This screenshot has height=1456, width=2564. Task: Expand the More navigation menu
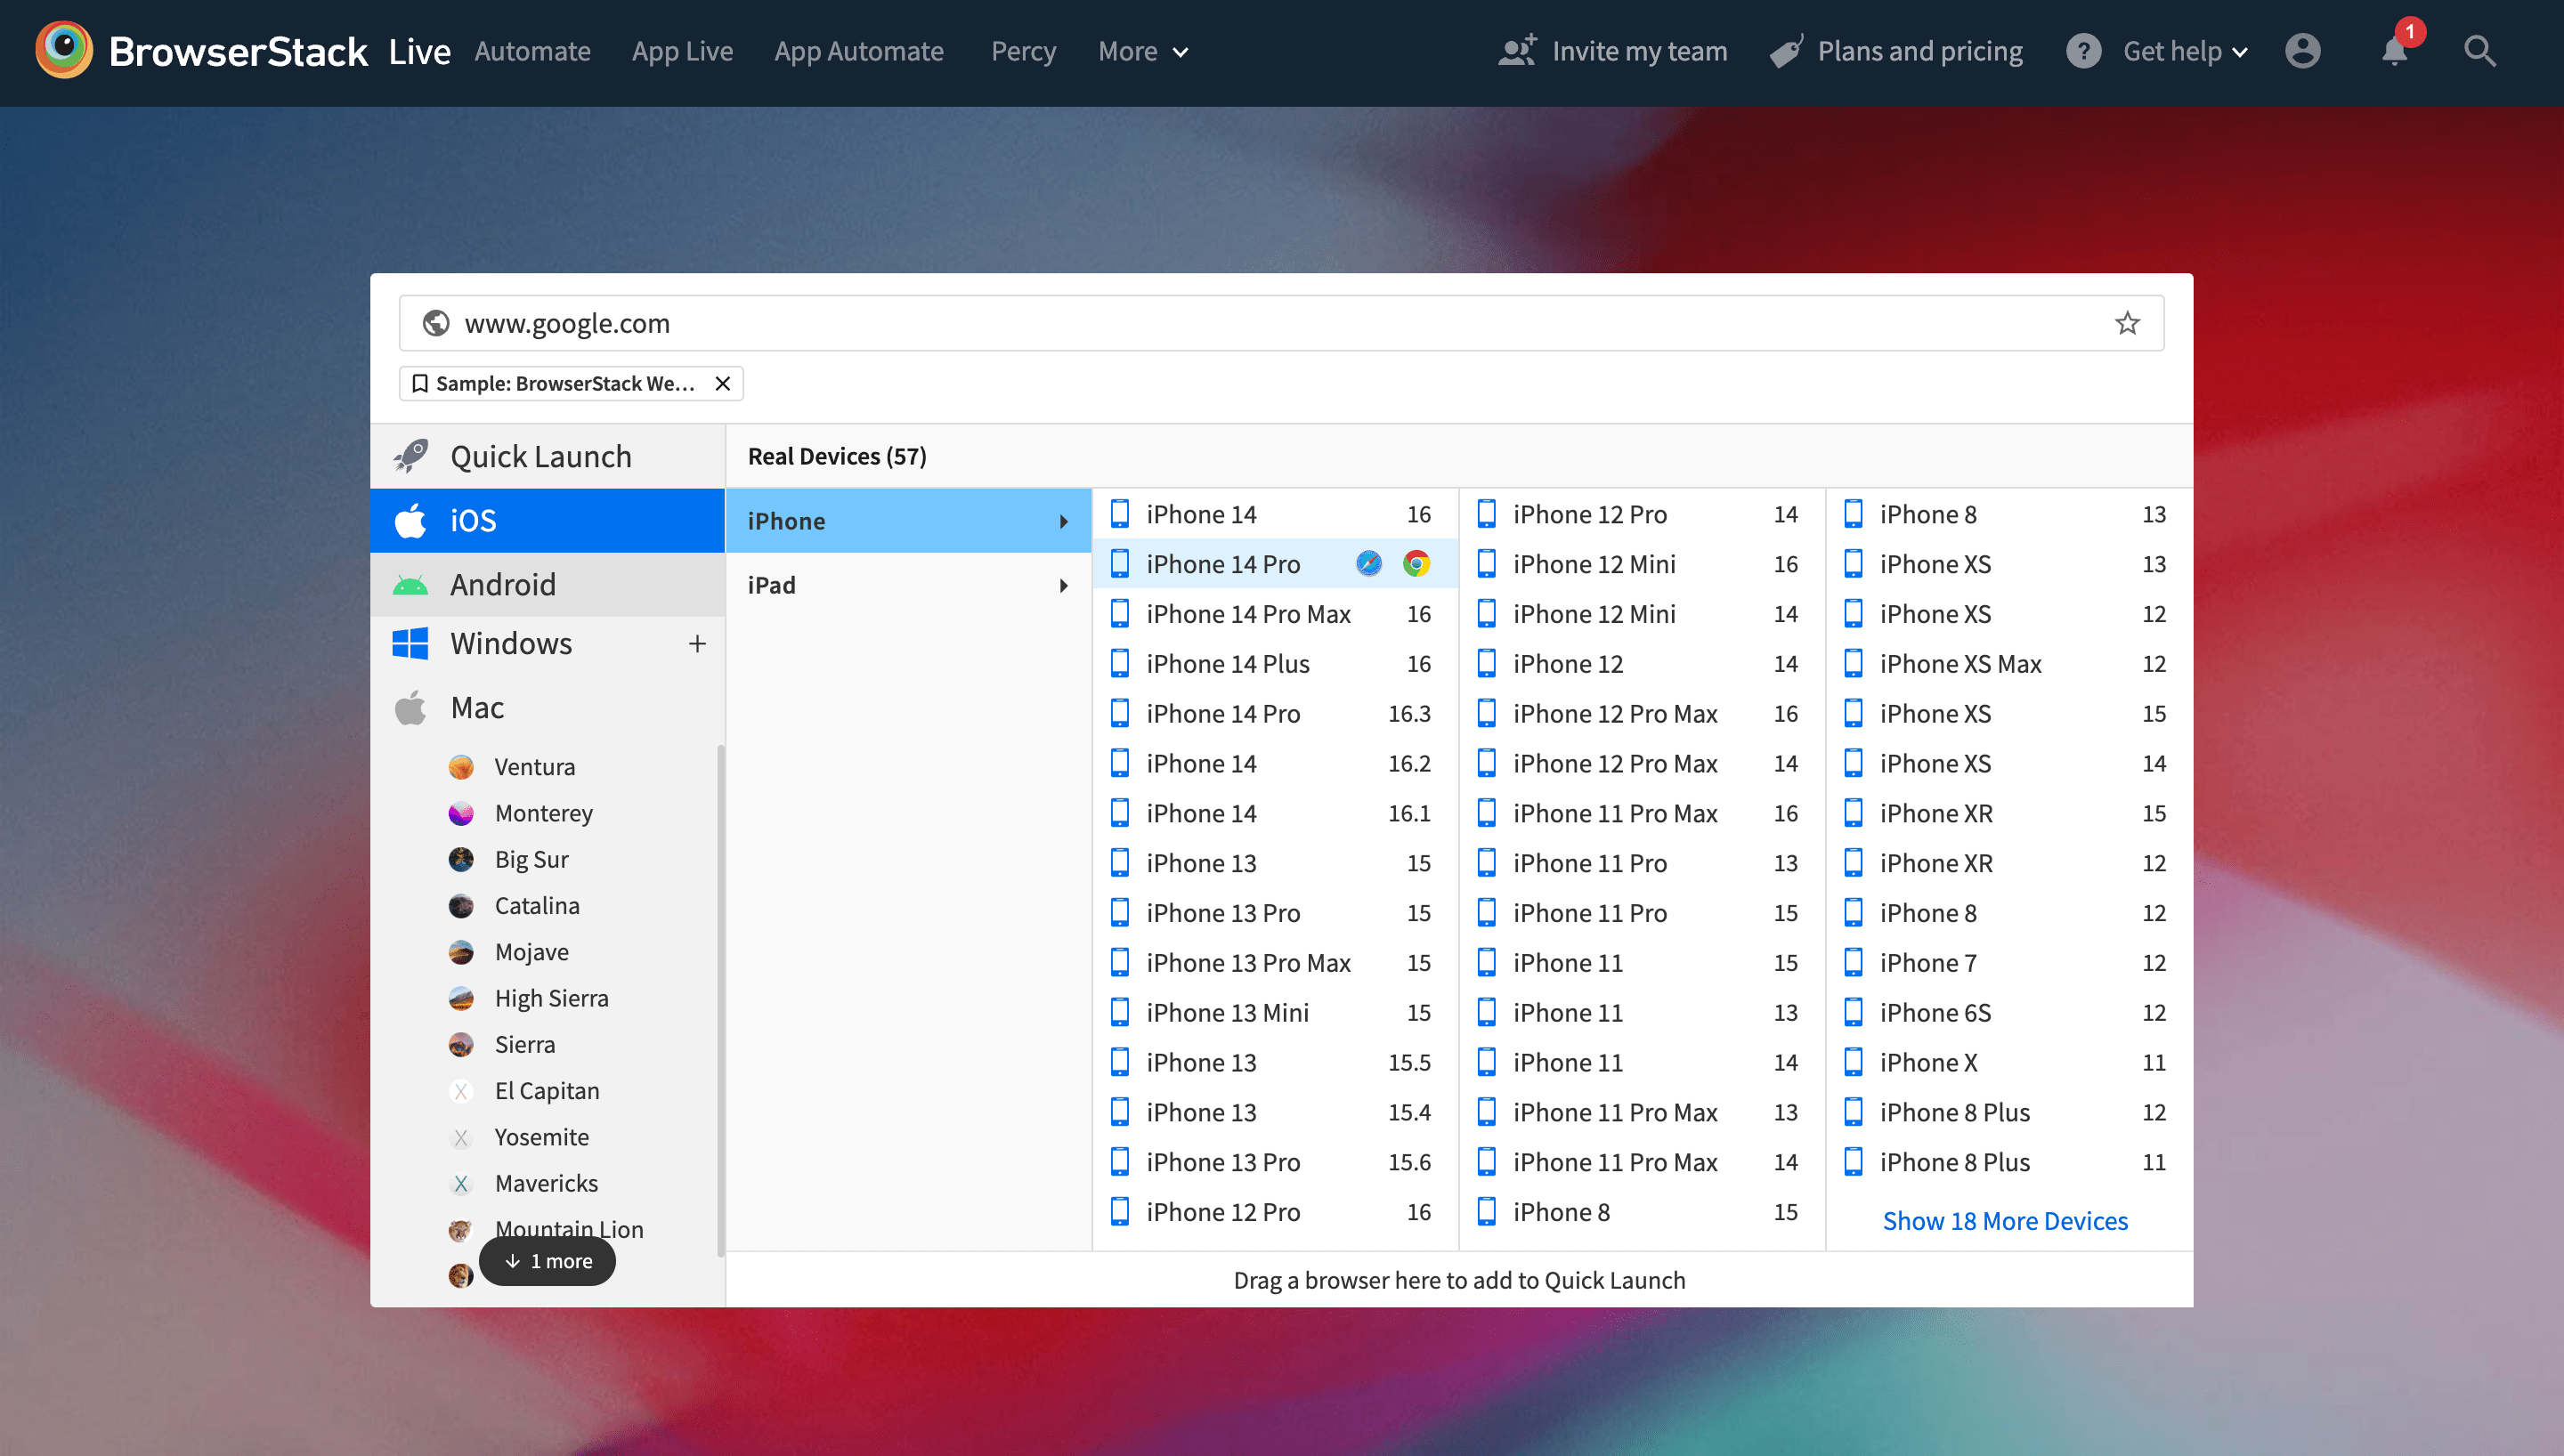[1141, 51]
